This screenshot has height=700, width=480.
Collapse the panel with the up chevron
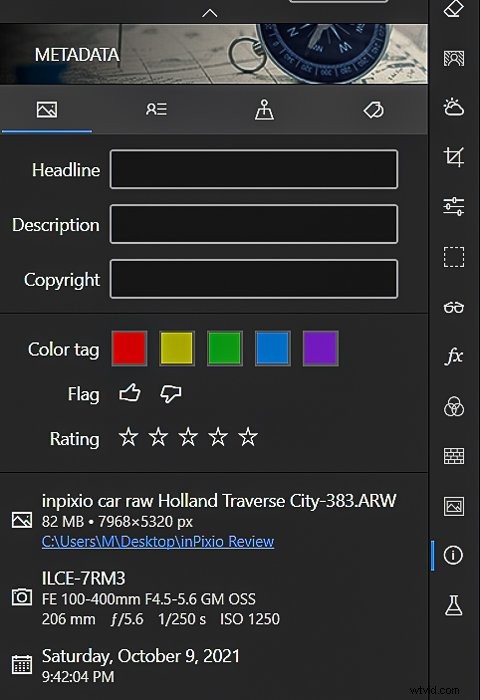pos(209,13)
